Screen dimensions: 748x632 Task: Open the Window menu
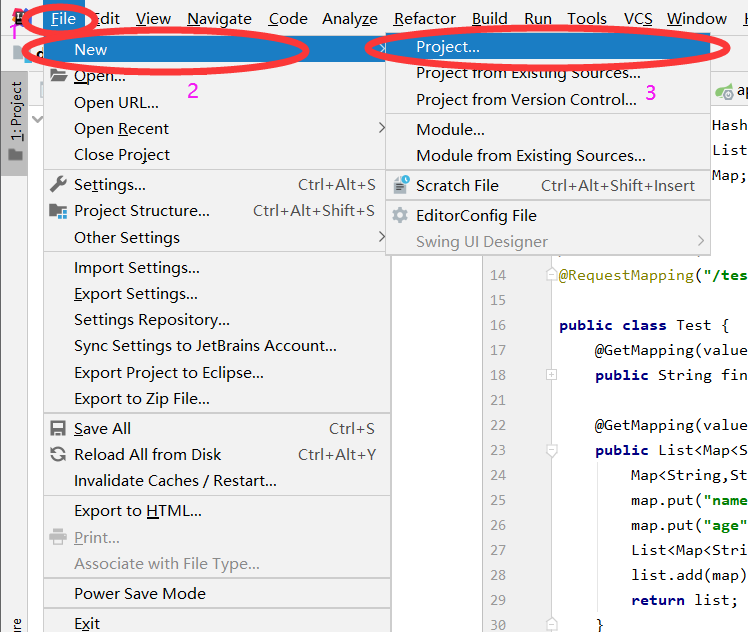pos(696,19)
